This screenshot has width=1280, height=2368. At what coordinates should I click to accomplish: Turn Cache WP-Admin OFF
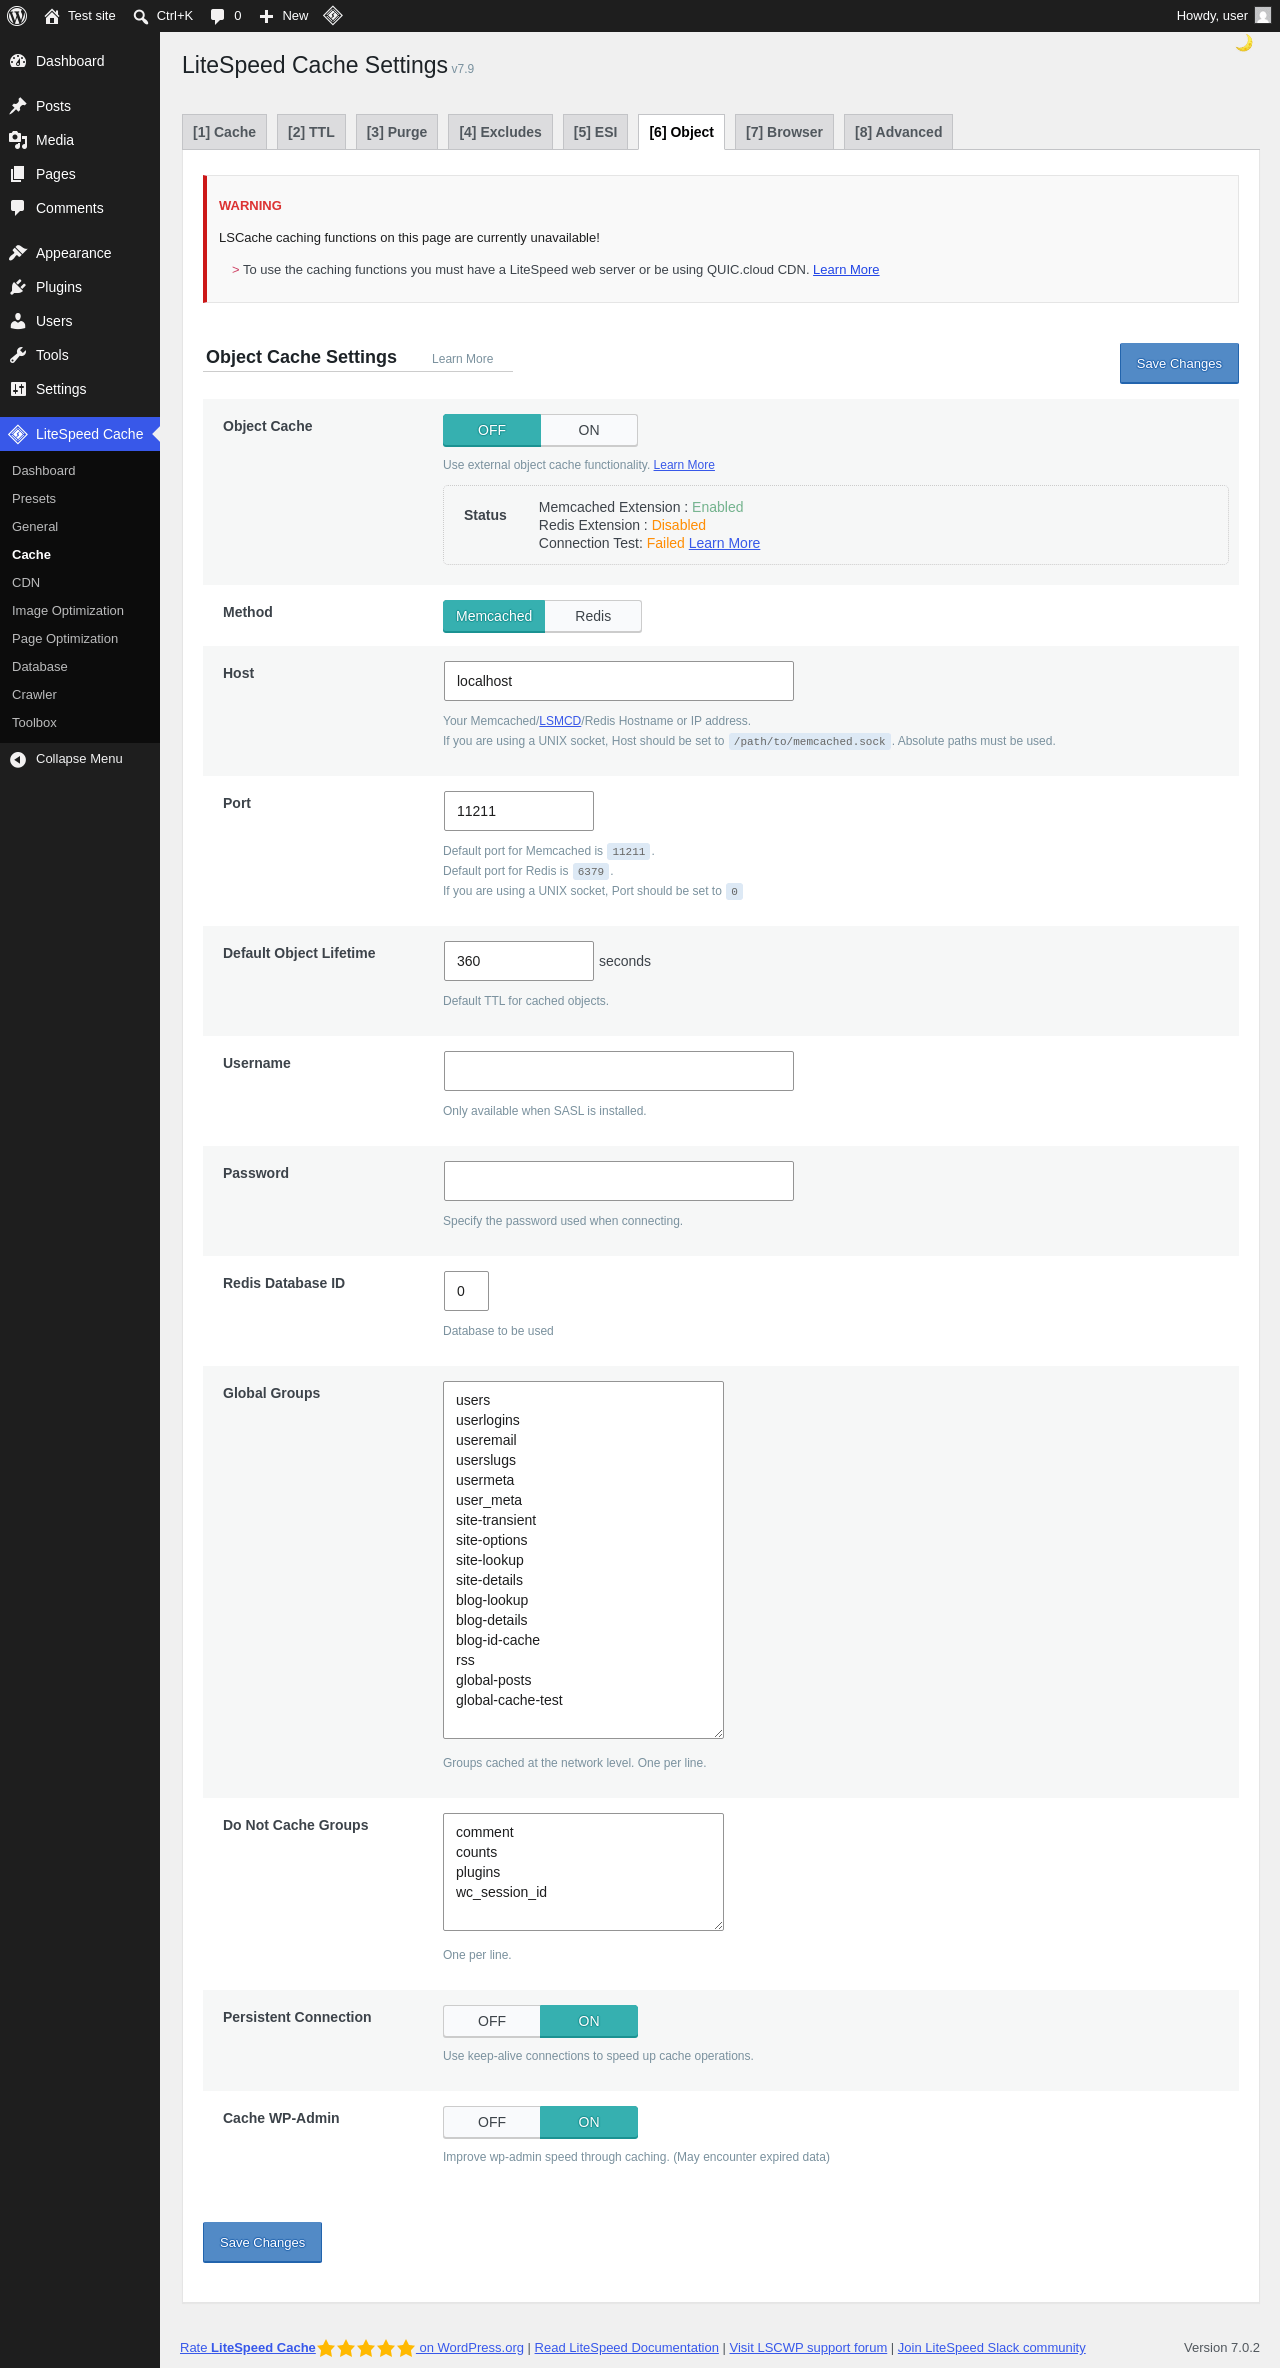coord(492,2122)
